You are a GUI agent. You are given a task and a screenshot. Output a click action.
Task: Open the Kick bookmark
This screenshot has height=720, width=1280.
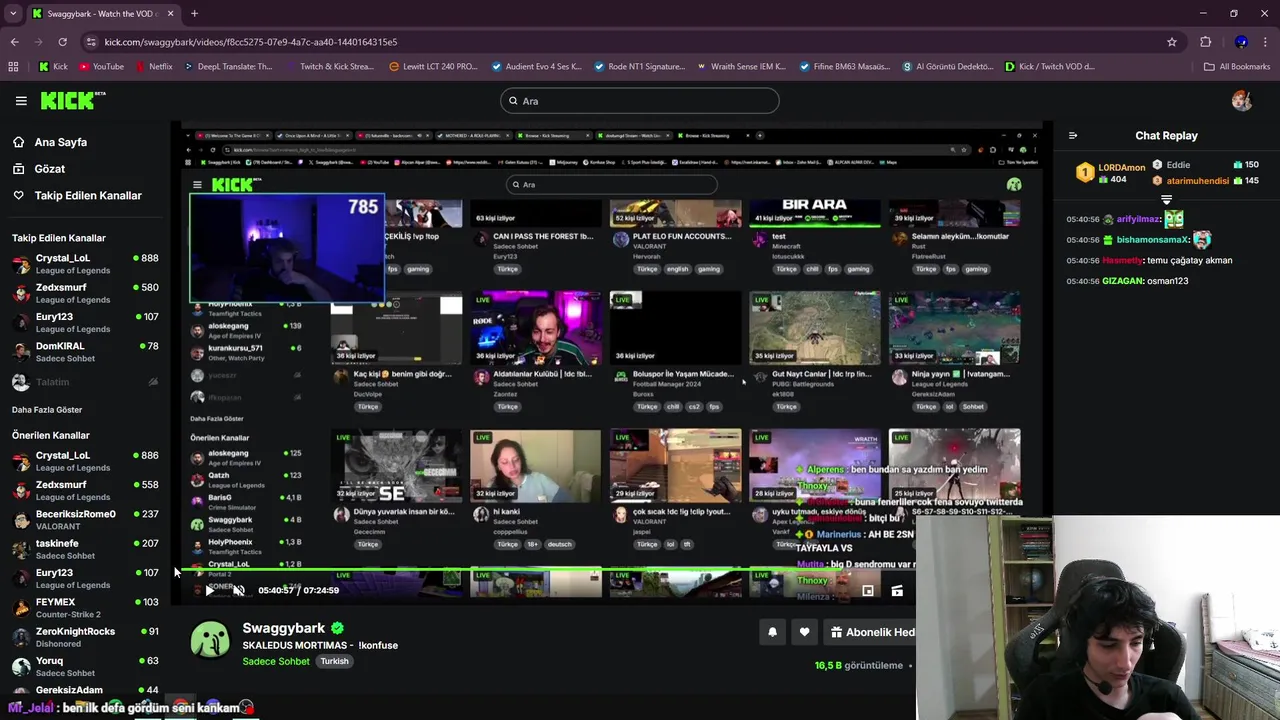click(x=54, y=67)
